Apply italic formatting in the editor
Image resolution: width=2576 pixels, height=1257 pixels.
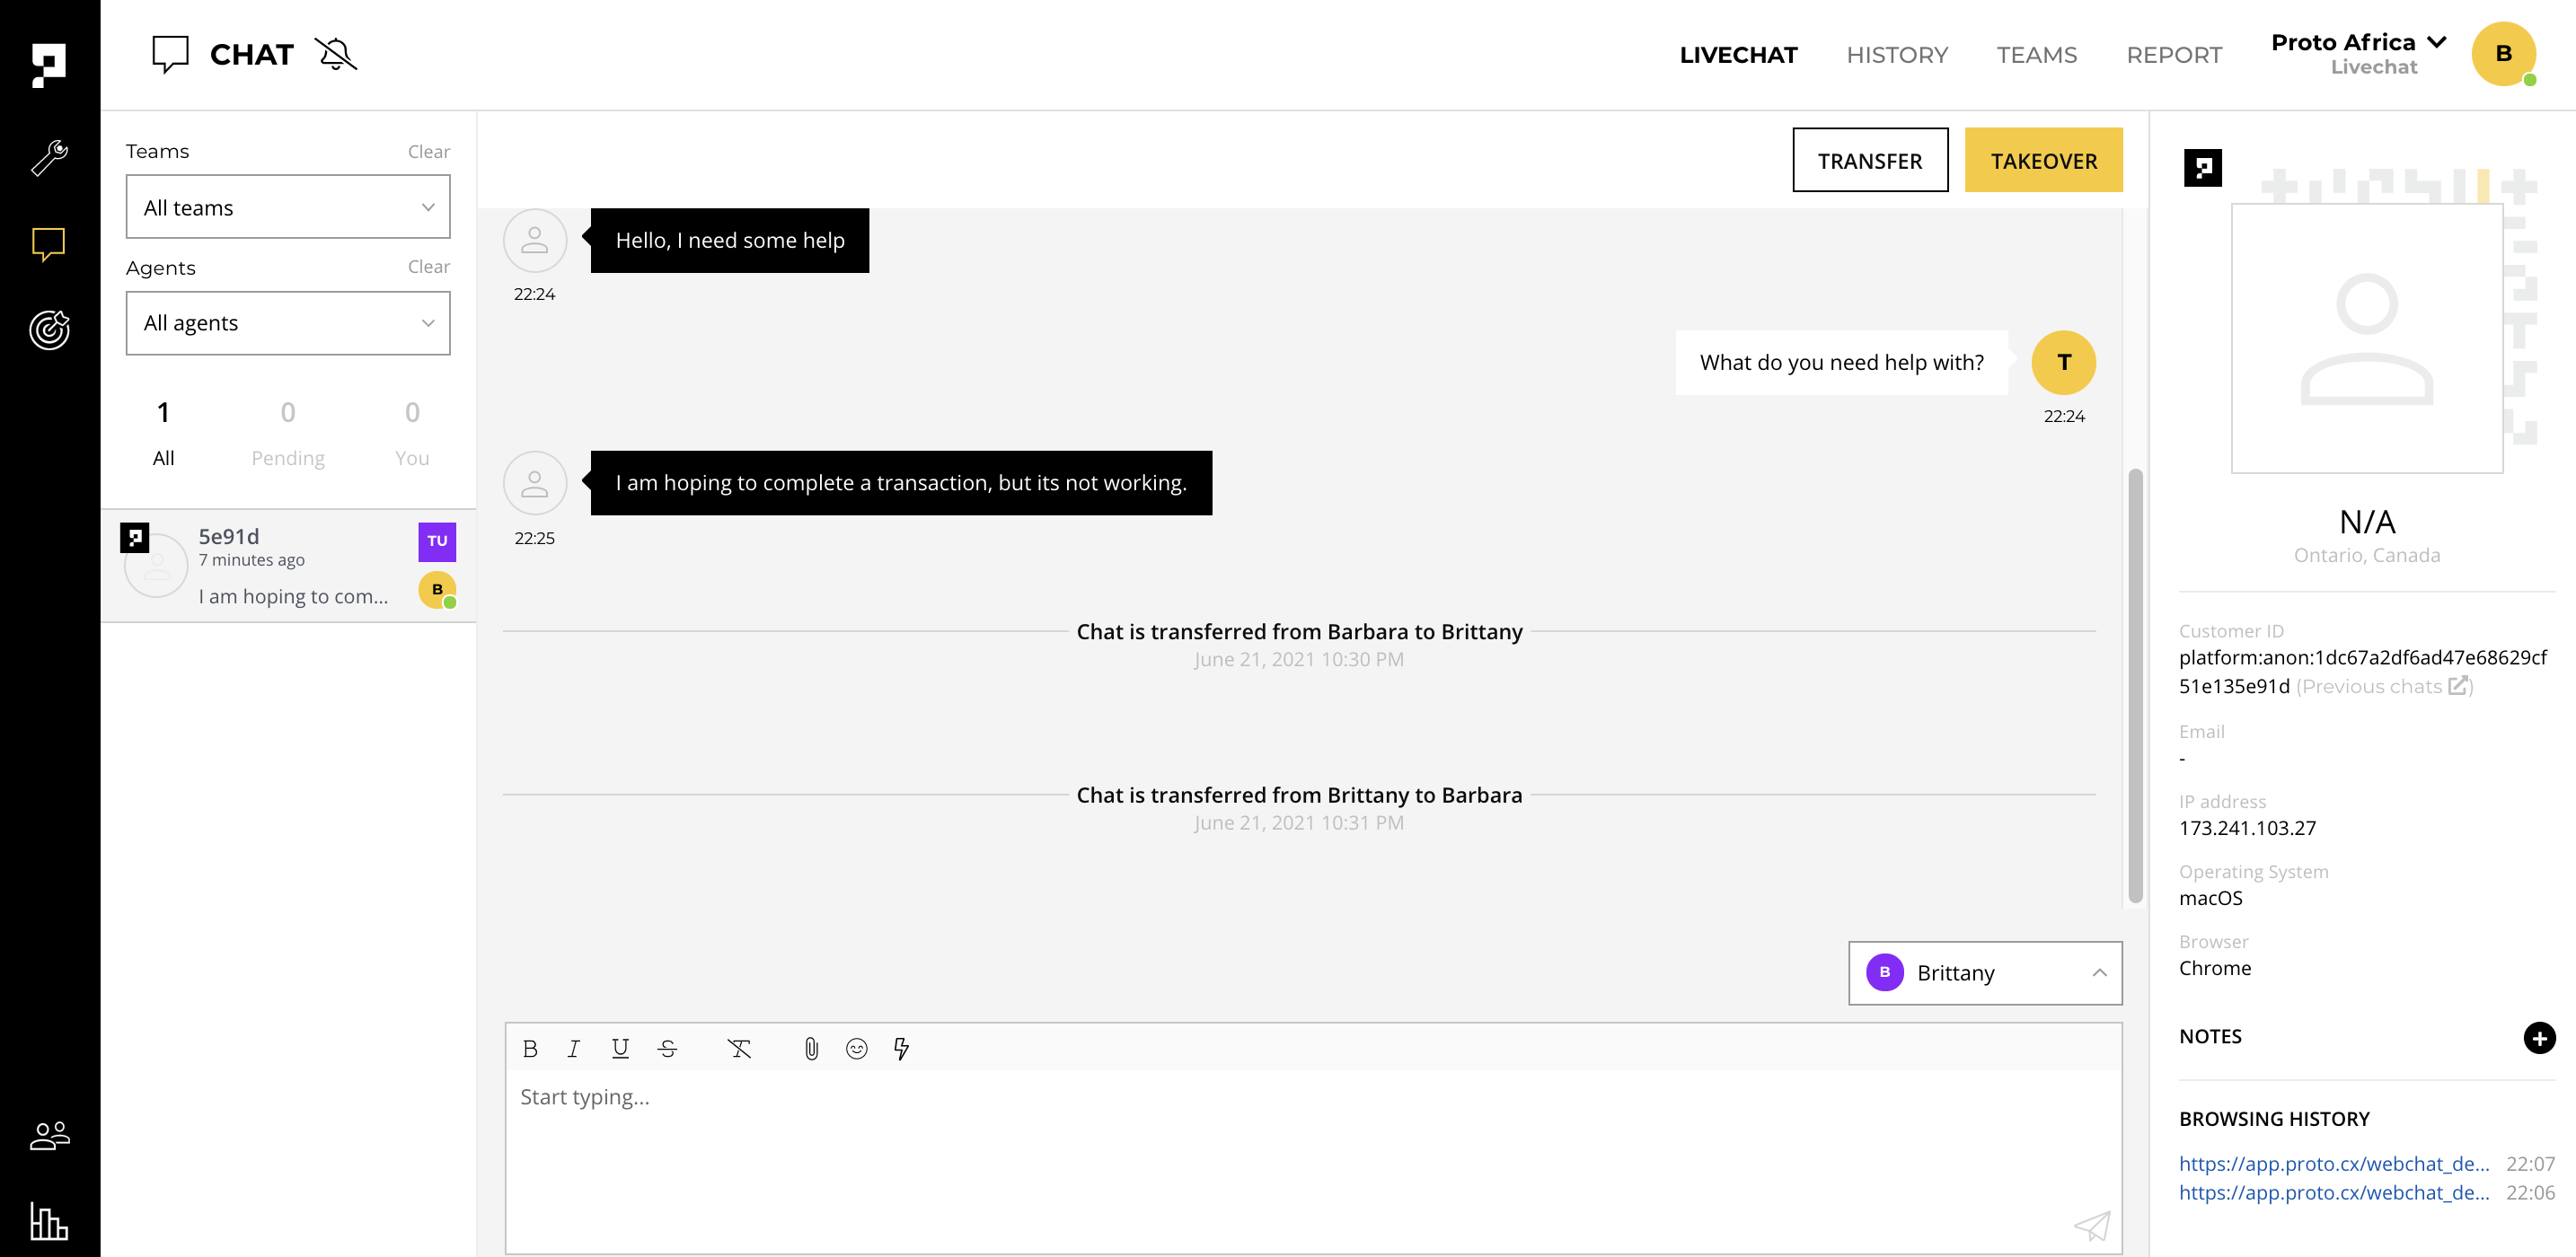(x=573, y=1049)
